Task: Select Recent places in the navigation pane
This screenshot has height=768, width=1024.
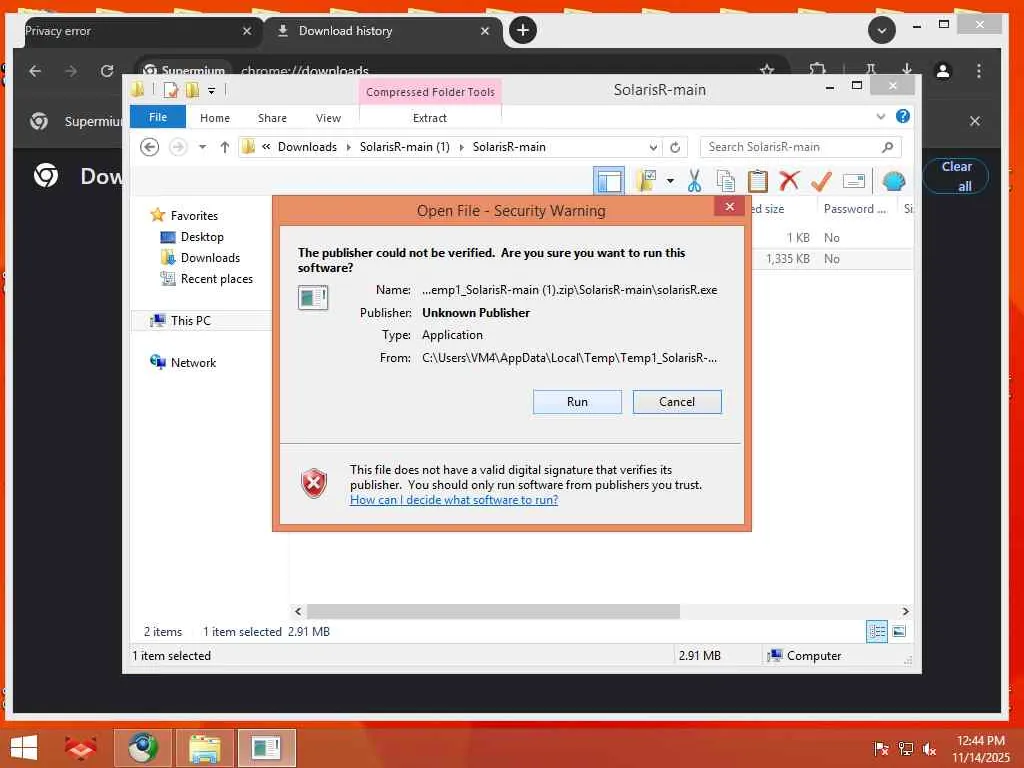Action: [216, 279]
